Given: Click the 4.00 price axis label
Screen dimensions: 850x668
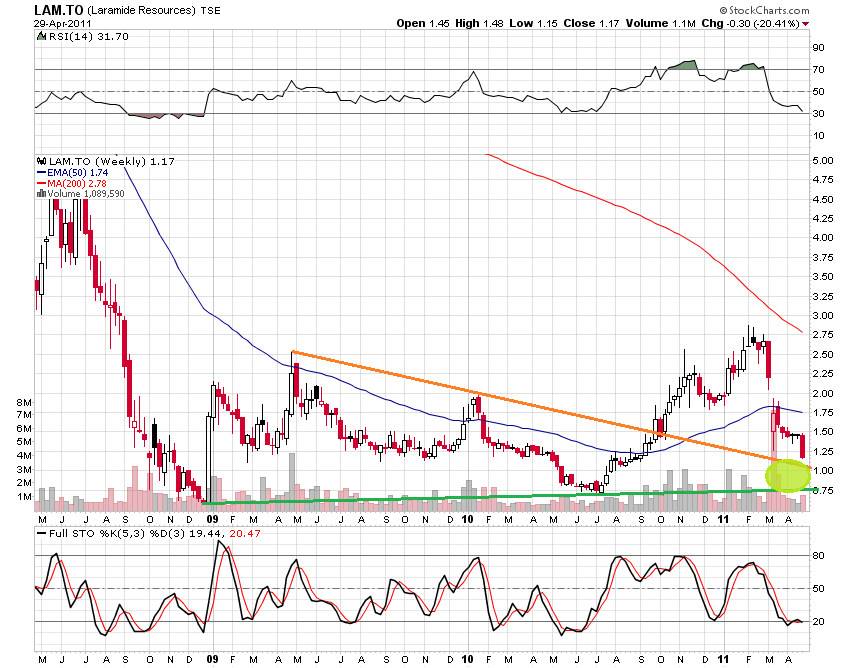Looking at the screenshot, I should (x=823, y=237).
